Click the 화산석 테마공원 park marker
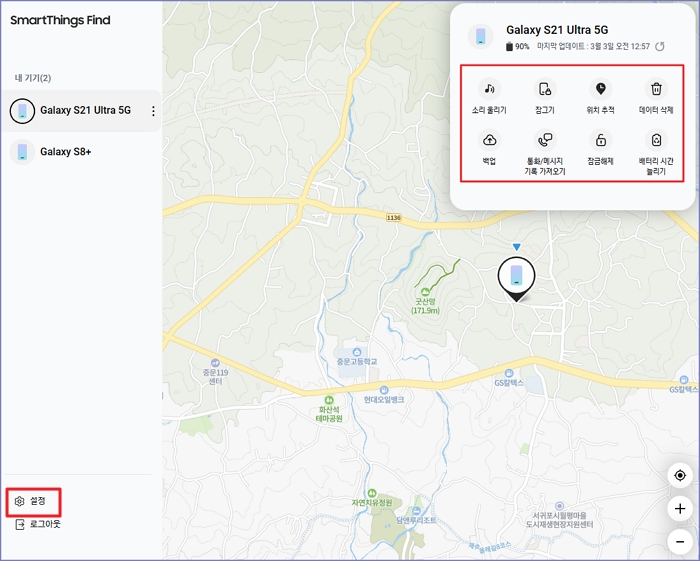This screenshot has width=700, height=561. (x=329, y=399)
